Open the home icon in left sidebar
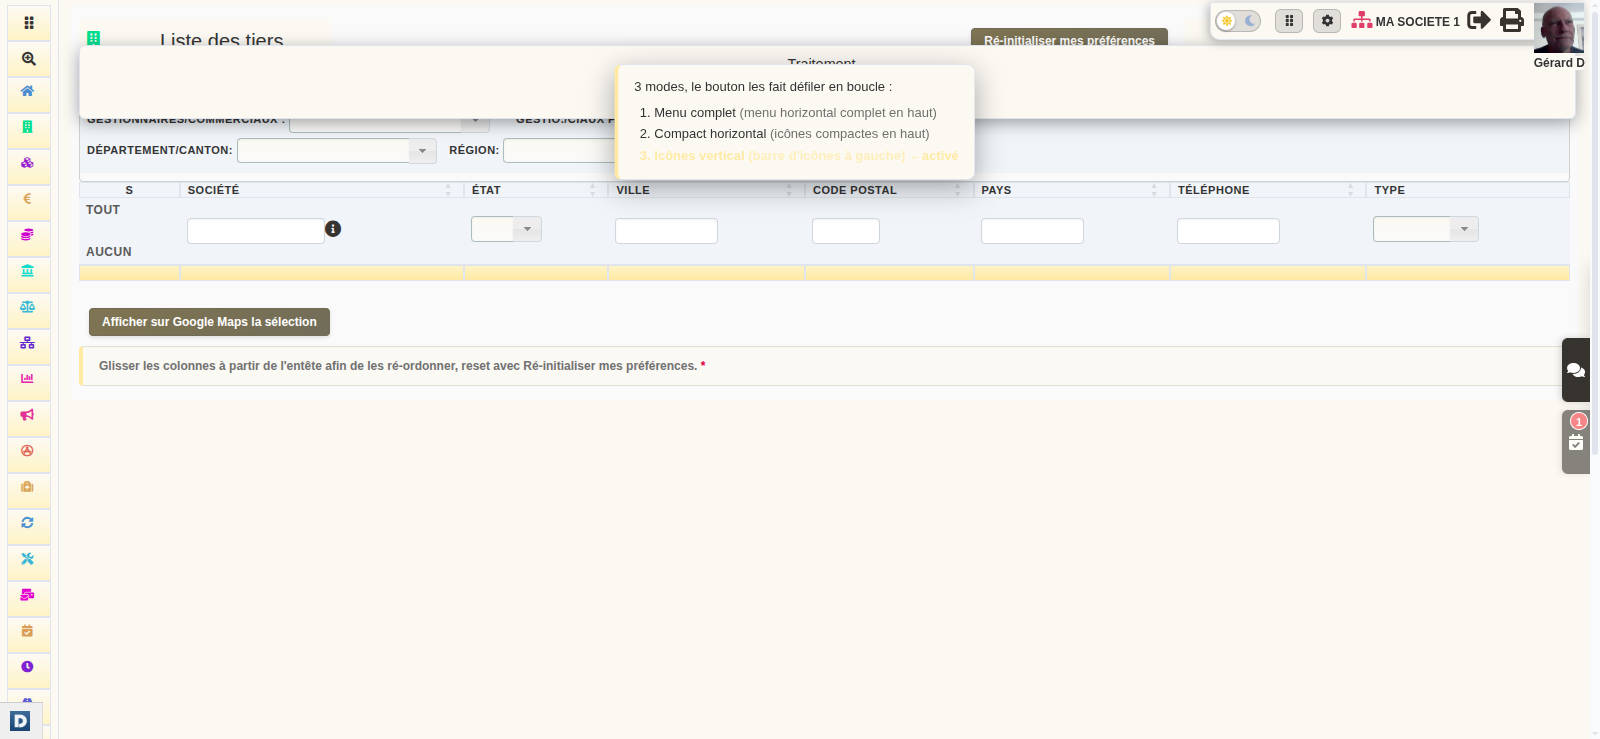1600x739 pixels. [x=28, y=91]
